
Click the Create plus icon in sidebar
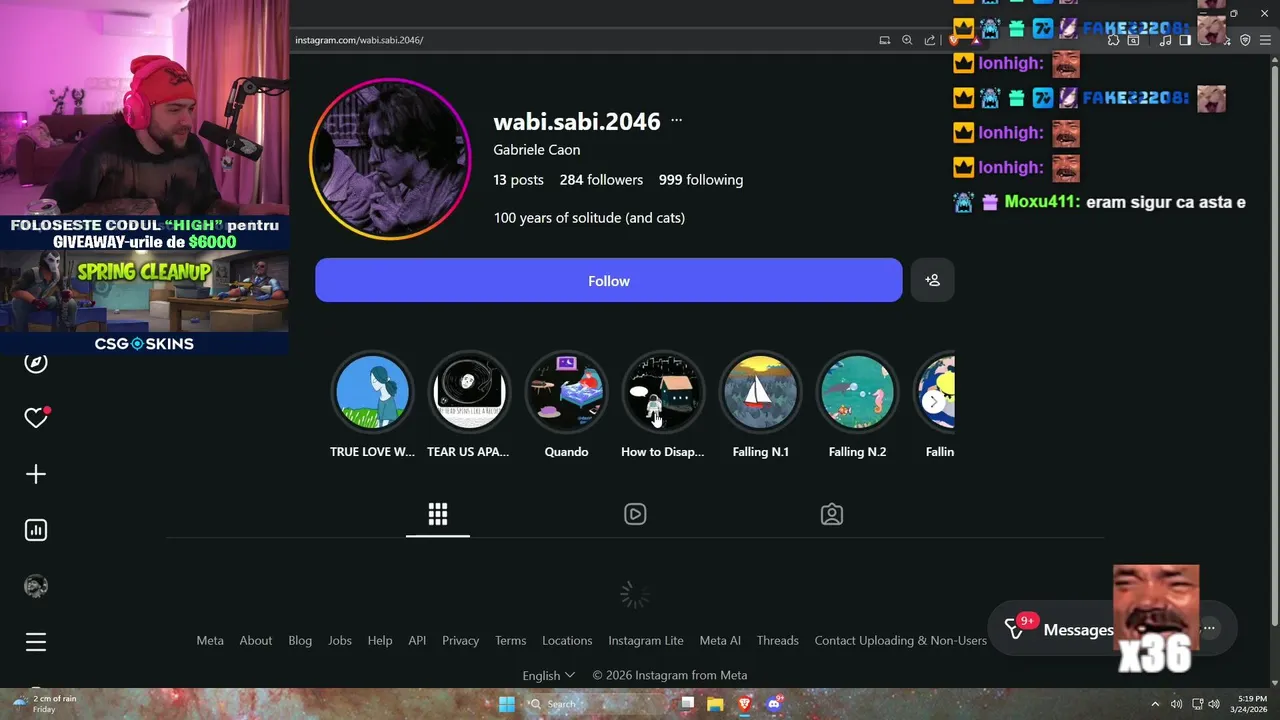[36, 474]
